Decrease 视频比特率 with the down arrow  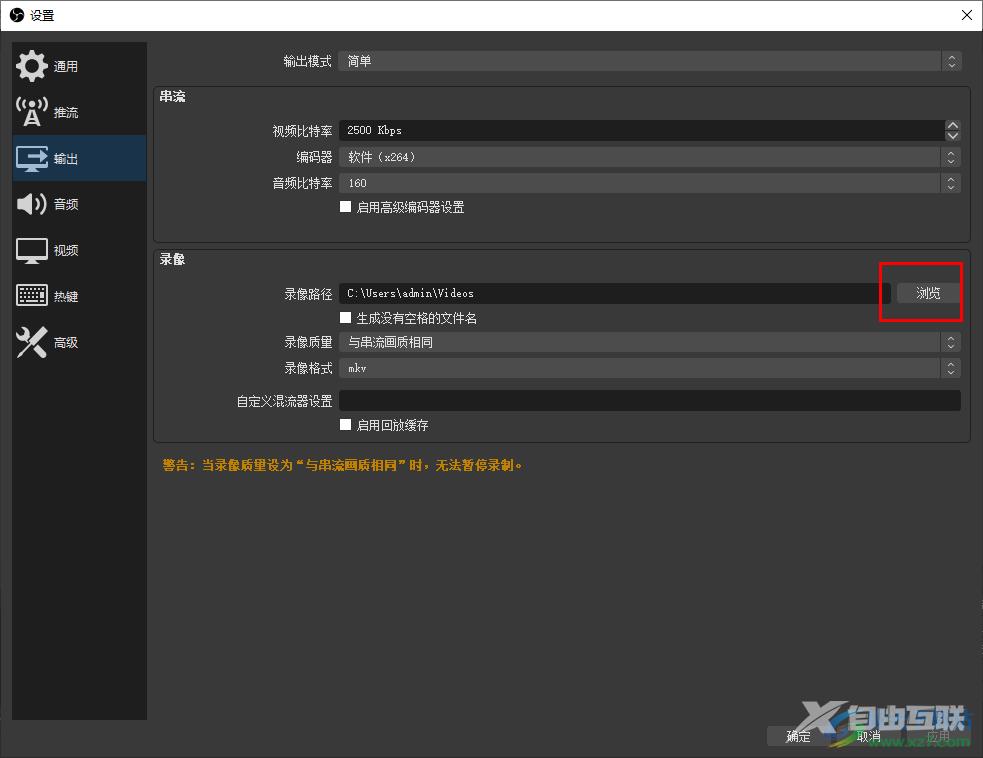[x=952, y=135]
